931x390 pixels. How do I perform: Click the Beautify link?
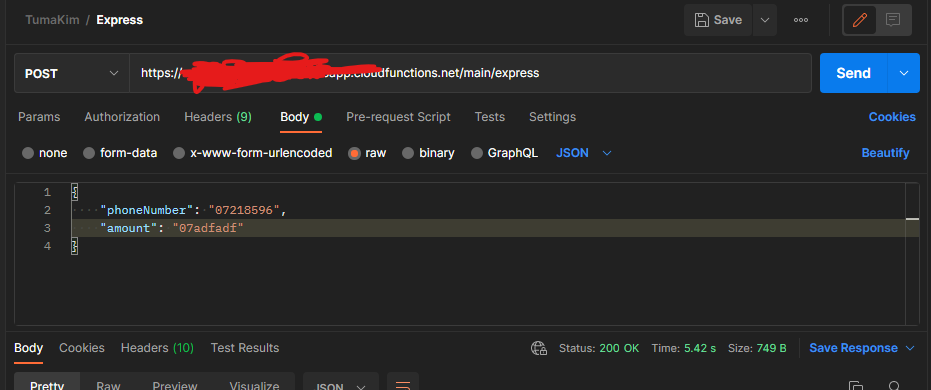coord(885,153)
